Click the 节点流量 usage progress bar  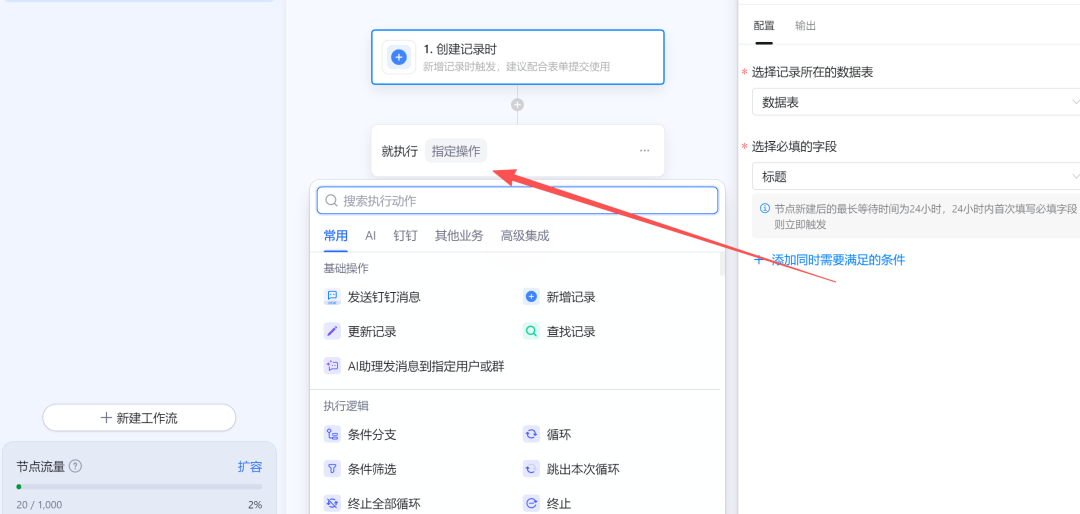click(x=139, y=486)
